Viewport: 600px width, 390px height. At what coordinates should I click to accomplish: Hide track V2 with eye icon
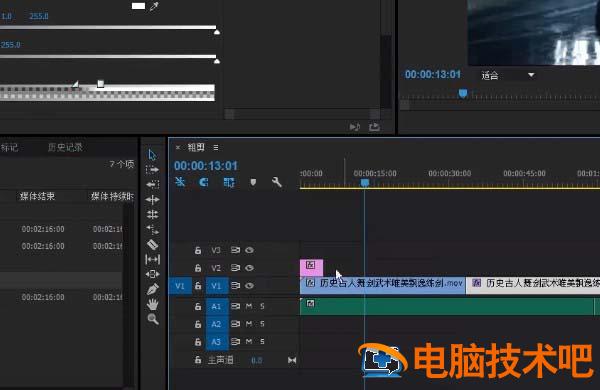(x=249, y=268)
